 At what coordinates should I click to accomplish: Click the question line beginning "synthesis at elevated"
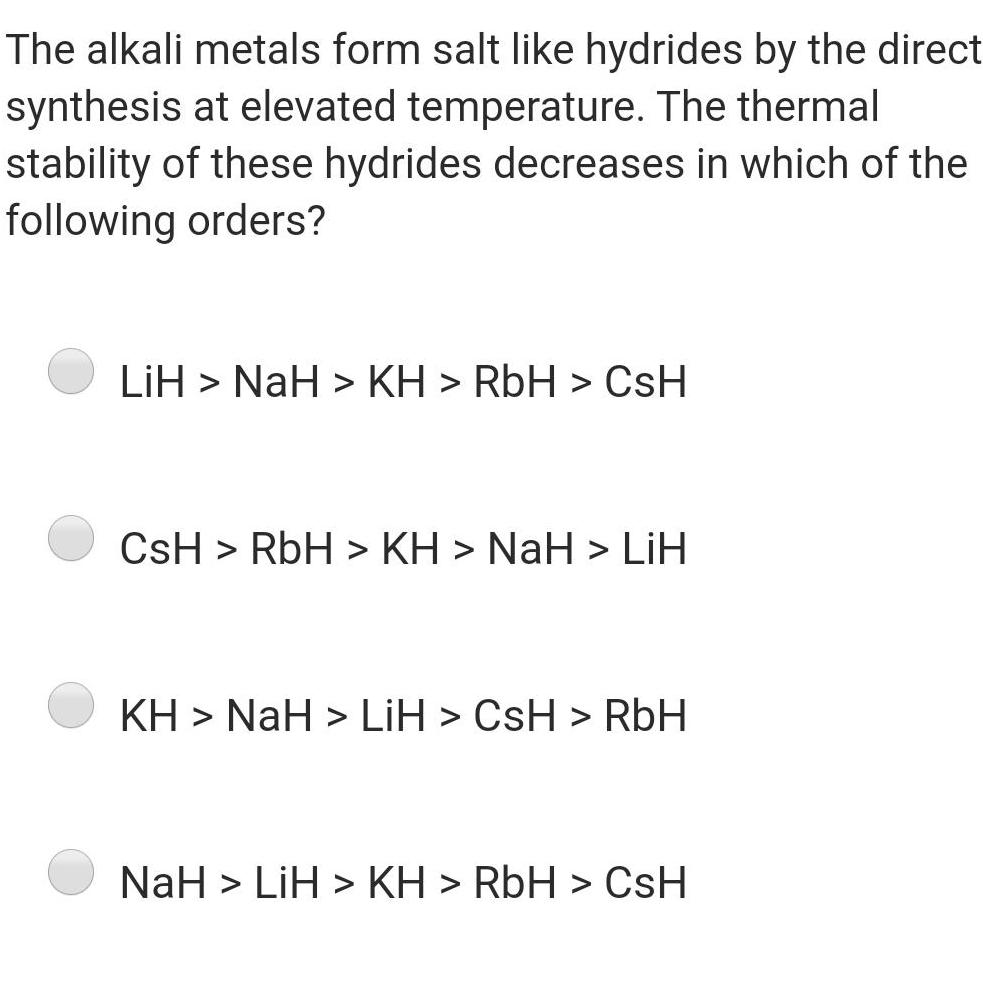pyautogui.click(x=442, y=106)
